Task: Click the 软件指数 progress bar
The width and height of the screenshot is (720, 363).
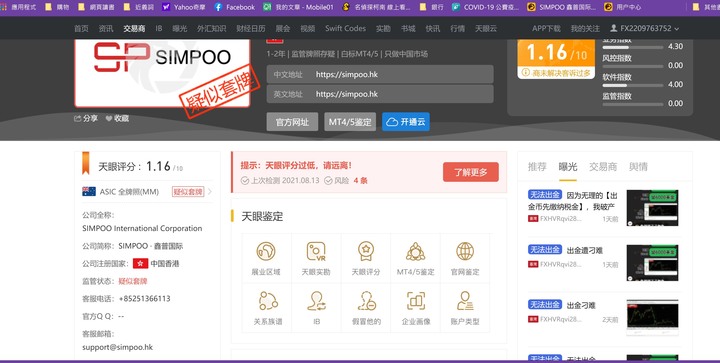Action: pyautogui.click(x=633, y=85)
